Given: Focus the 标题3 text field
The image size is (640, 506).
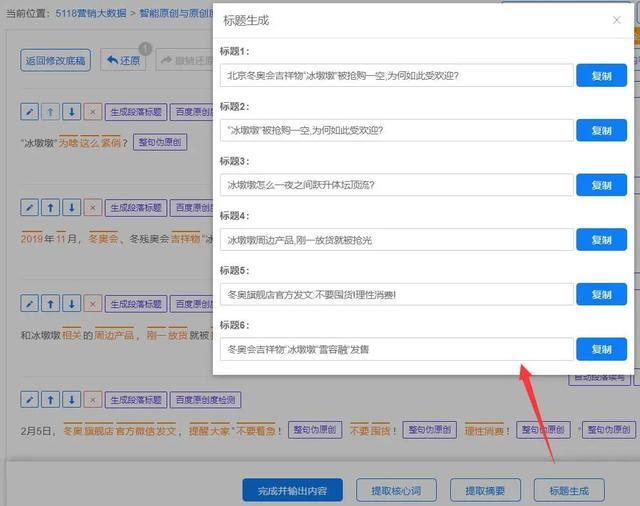Looking at the screenshot, I should 397,185.
